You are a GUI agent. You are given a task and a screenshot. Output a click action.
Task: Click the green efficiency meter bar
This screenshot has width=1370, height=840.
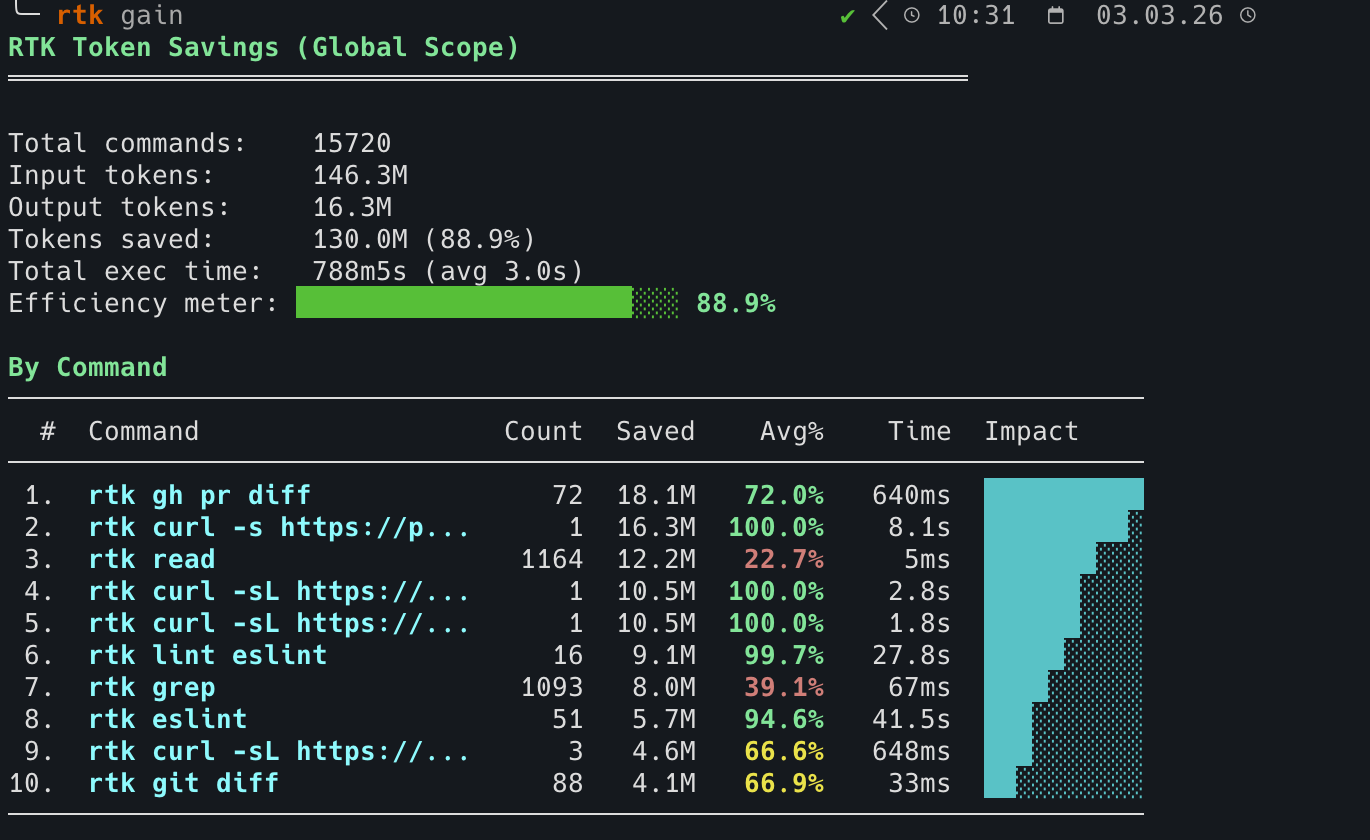point(464,302)
